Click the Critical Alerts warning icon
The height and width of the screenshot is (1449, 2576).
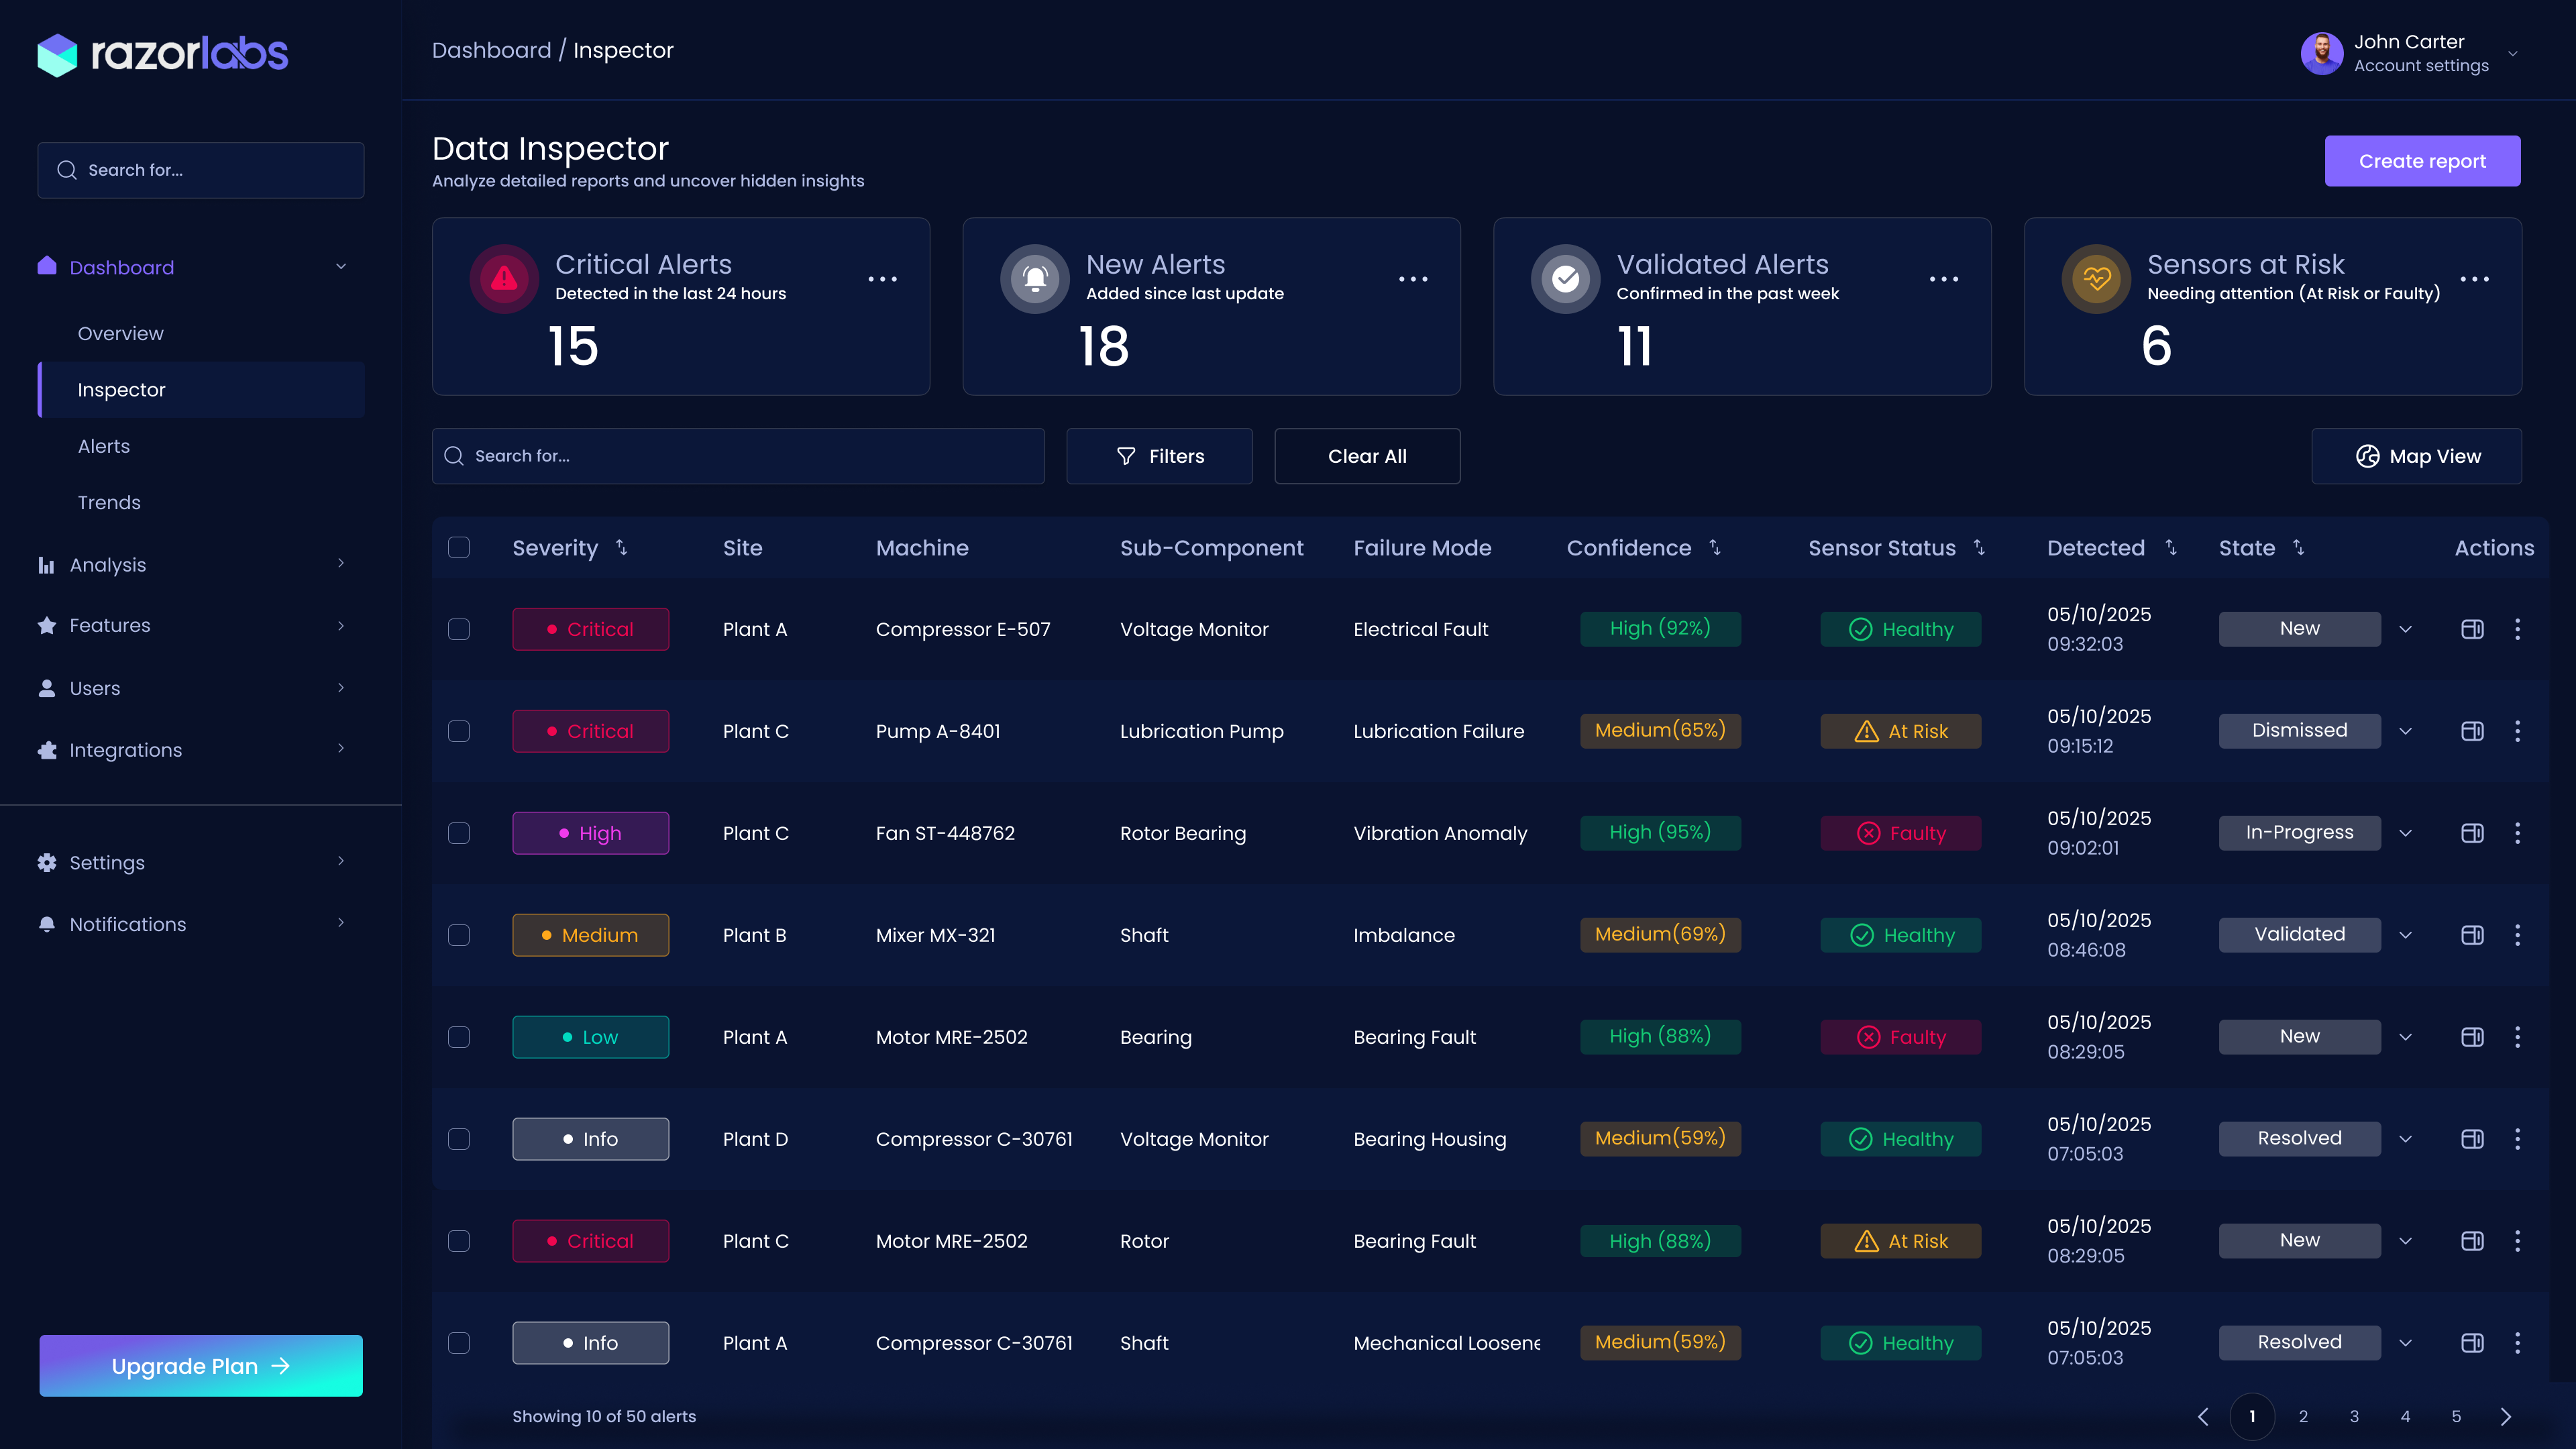click(504, 279)
